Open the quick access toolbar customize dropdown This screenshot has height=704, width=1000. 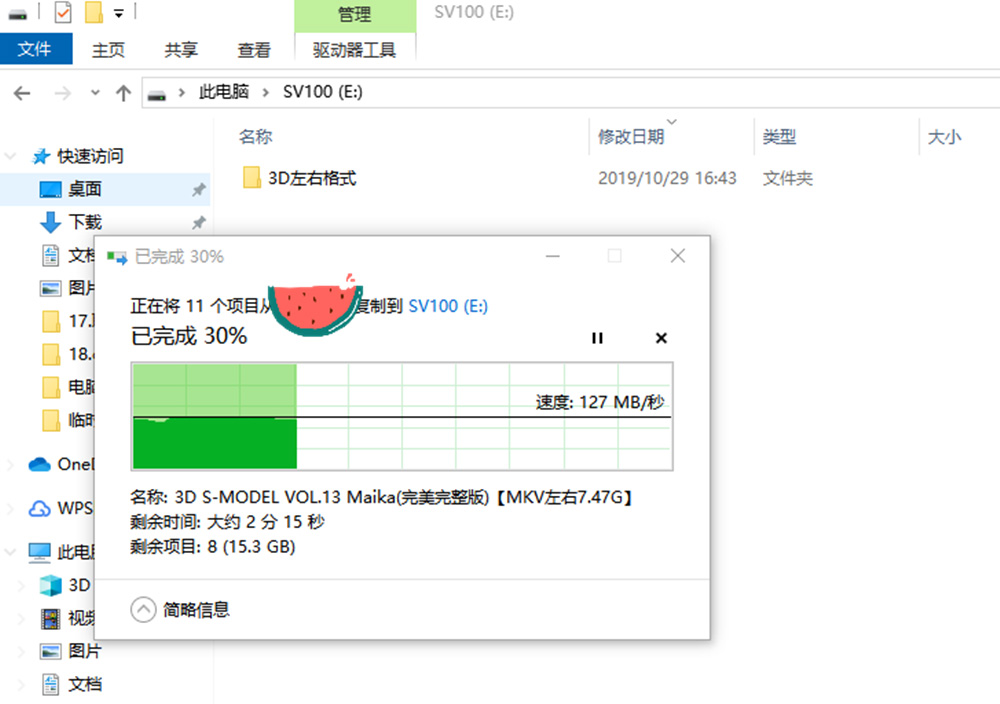(x=119, y=13)
